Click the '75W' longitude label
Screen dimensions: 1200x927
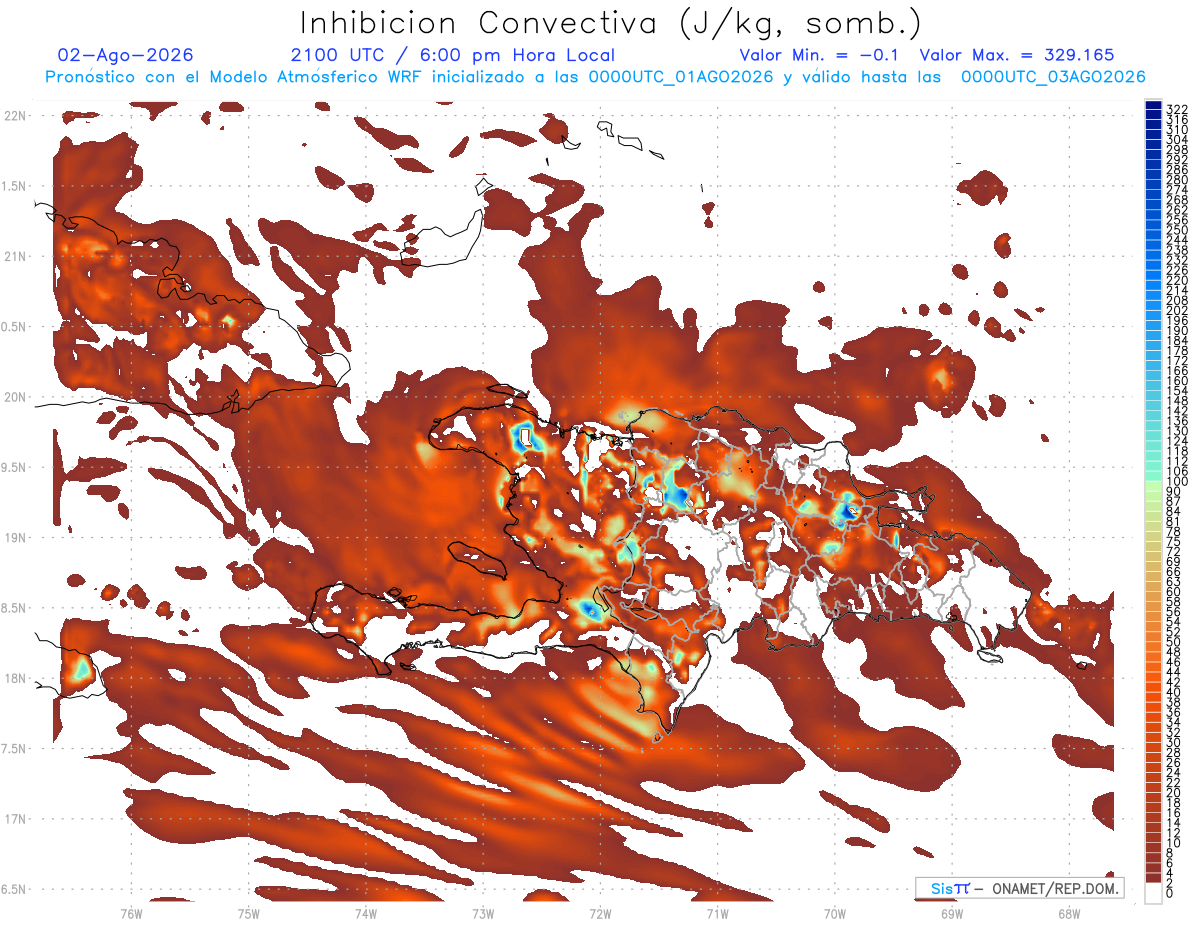point(248,913)
